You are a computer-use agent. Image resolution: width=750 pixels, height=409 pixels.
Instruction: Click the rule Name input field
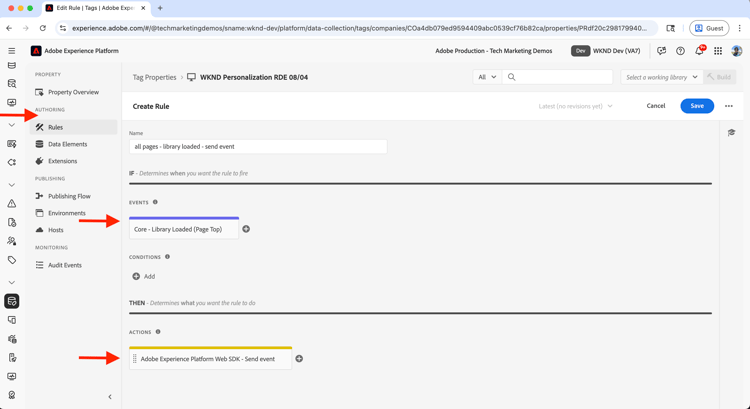pos(258,146)
